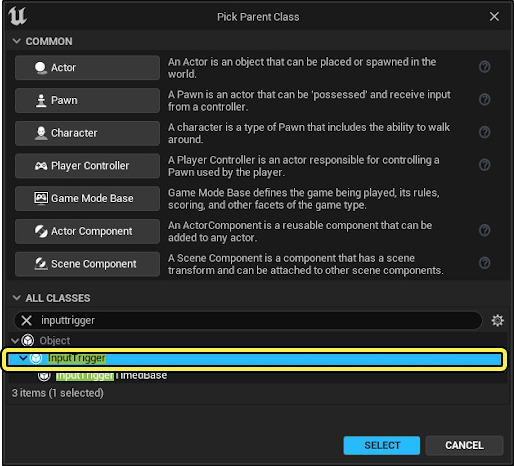Viewport: 514px width, 466px height.
Task: Open help for Actor class
Action: point(484,67)
